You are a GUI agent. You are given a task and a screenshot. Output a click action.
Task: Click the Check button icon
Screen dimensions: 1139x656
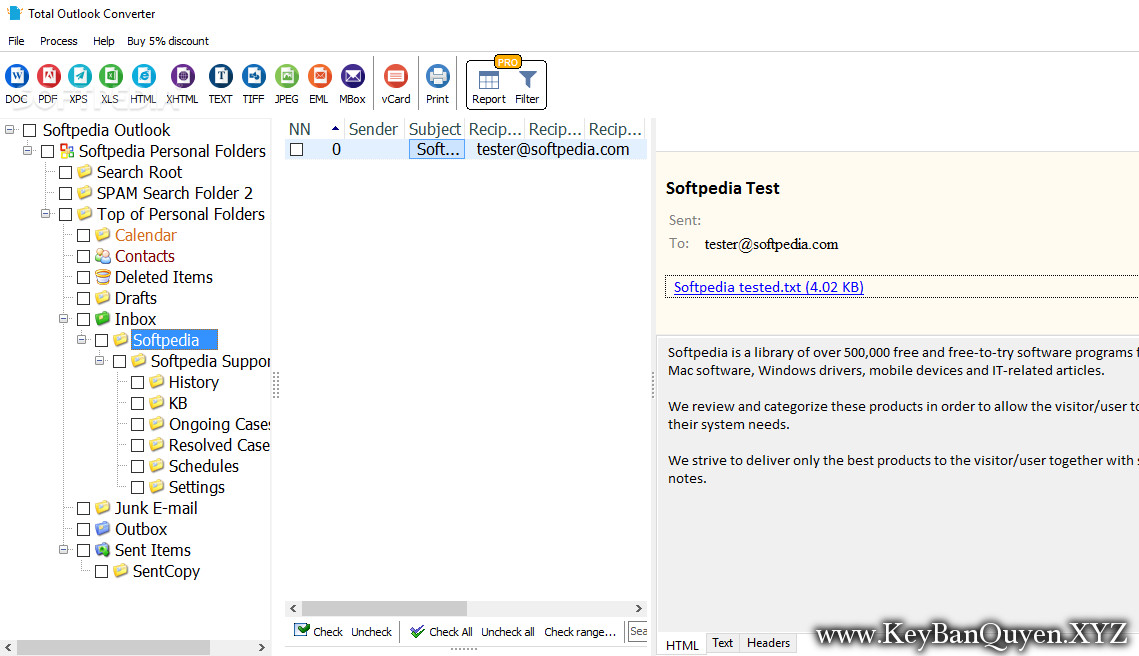click(301, 630)
